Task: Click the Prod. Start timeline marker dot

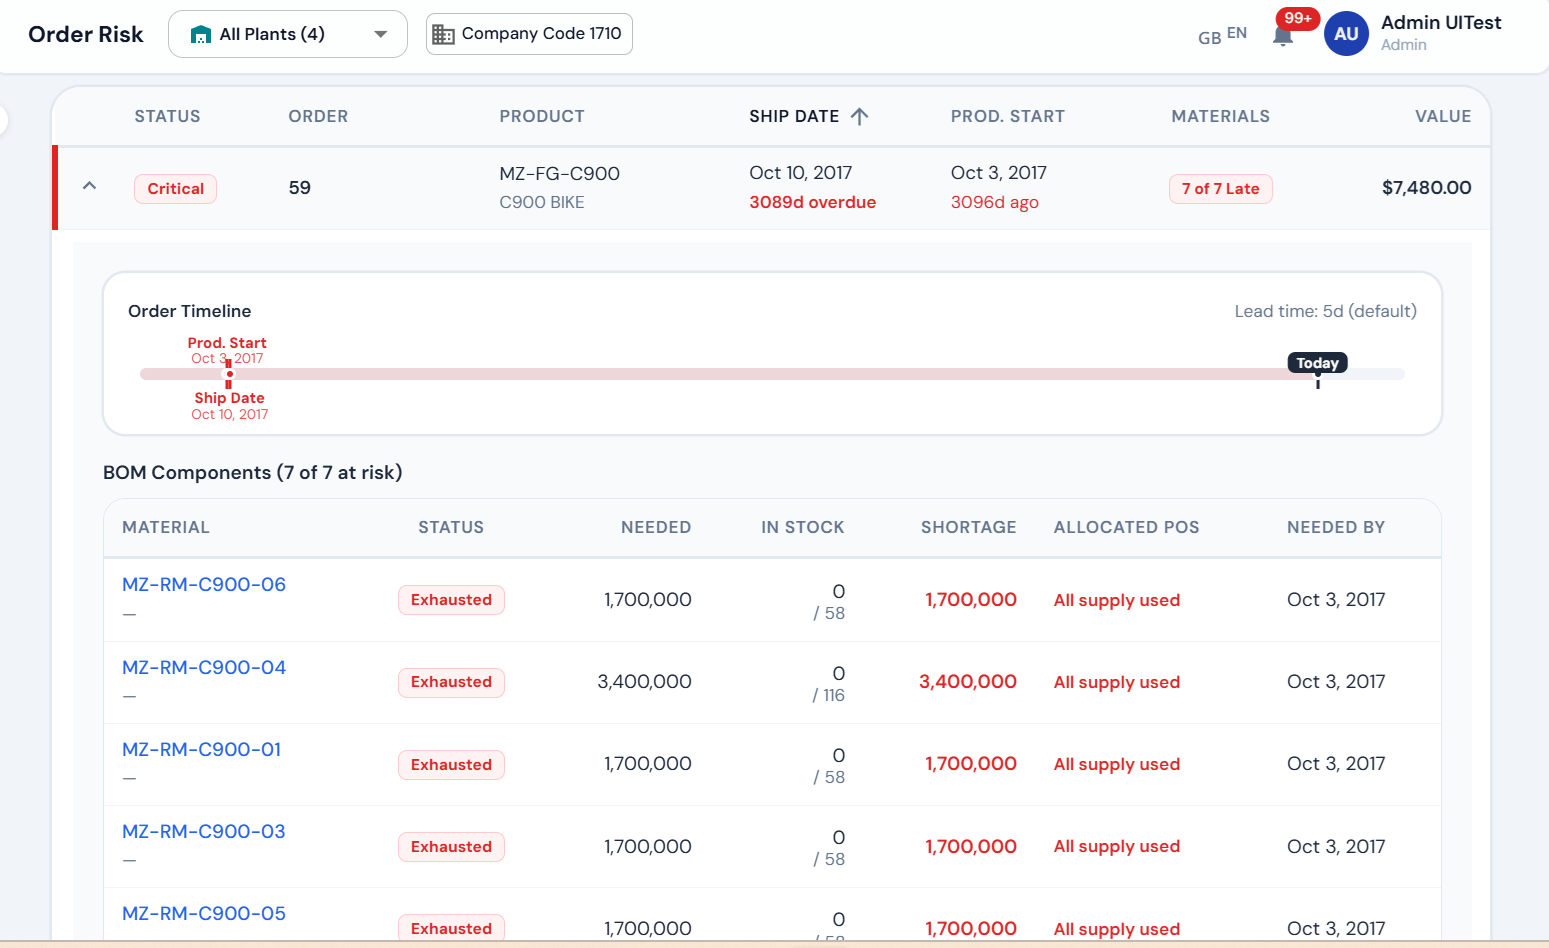Action: 229,374
